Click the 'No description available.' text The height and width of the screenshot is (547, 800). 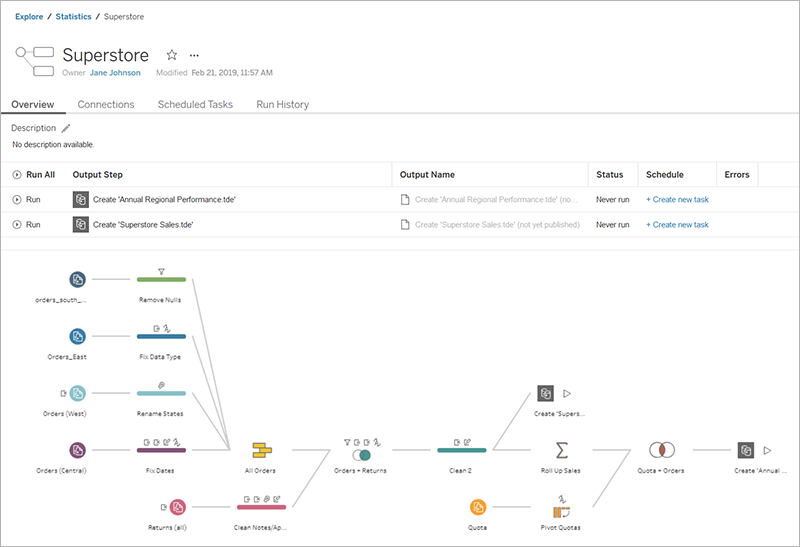click(x=53, y=144)
